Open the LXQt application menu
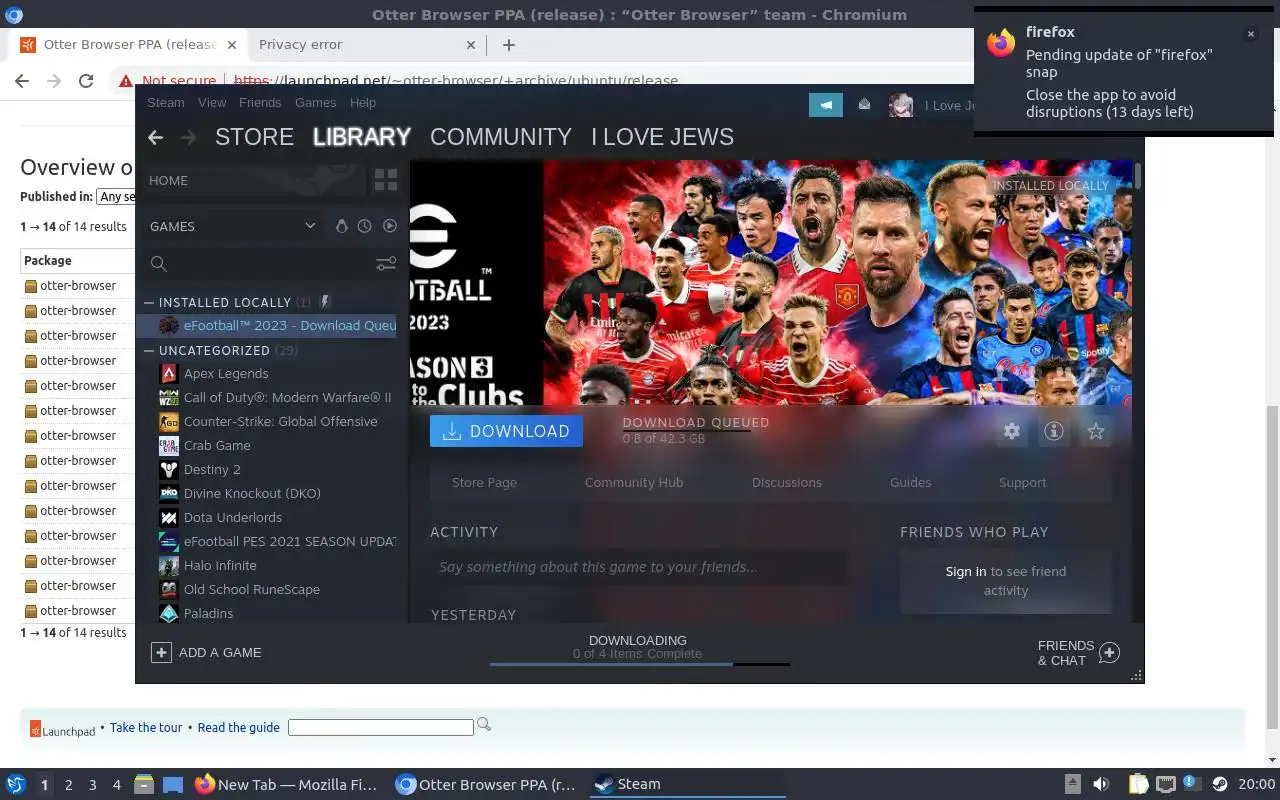 (x=16, y=784)
